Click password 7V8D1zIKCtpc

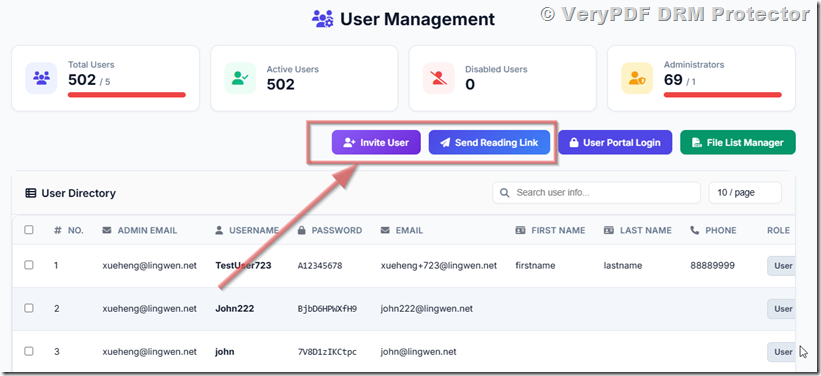[327, 351]
